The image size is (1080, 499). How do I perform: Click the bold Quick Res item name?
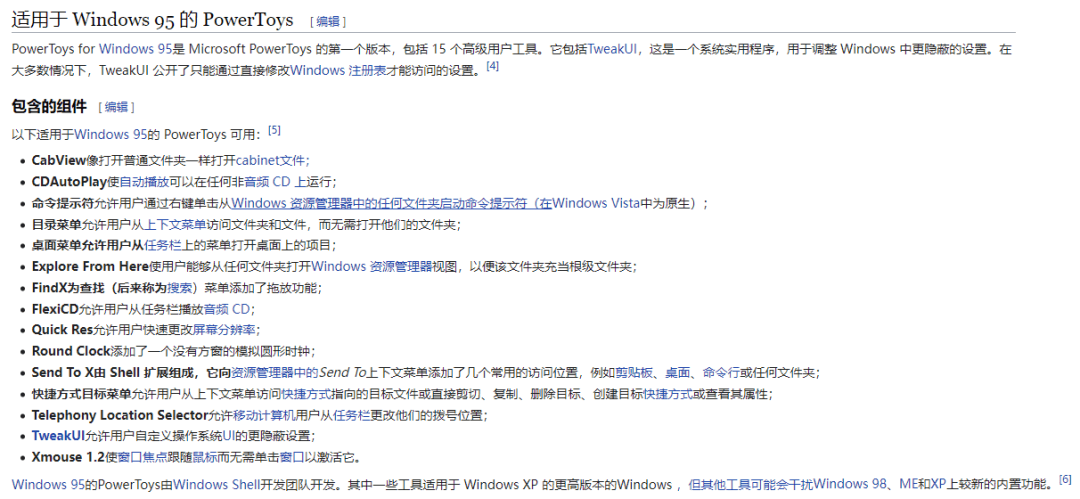point(62,329)
